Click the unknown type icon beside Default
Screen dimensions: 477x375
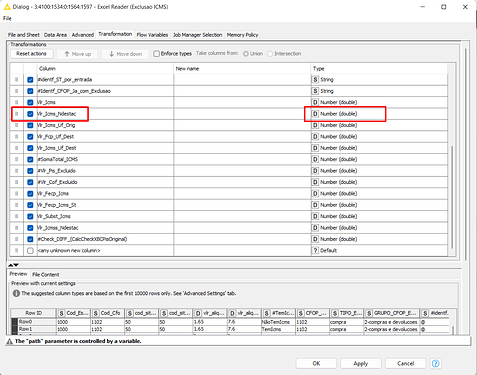click(315, 250)
